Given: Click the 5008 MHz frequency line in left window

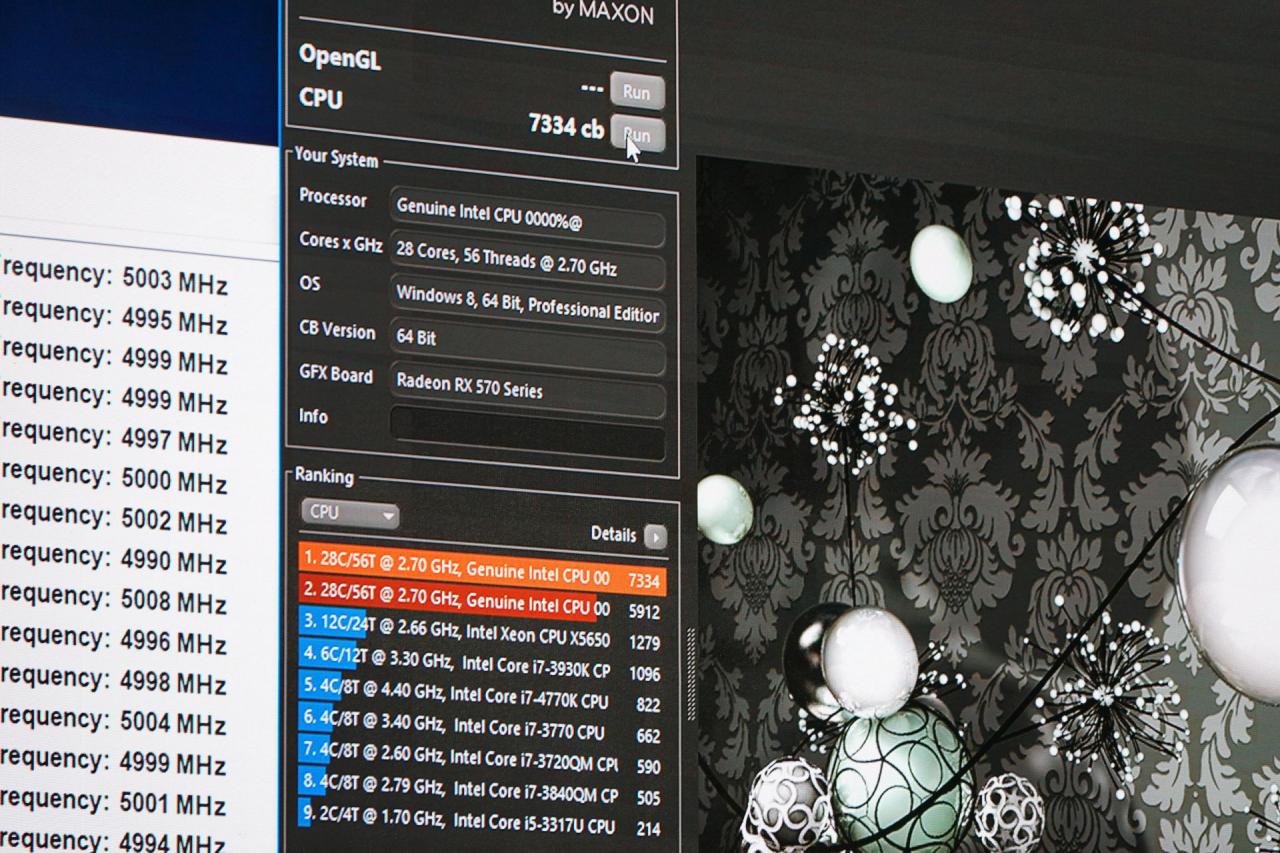Looking at the screenshot, I should point(114,599).
